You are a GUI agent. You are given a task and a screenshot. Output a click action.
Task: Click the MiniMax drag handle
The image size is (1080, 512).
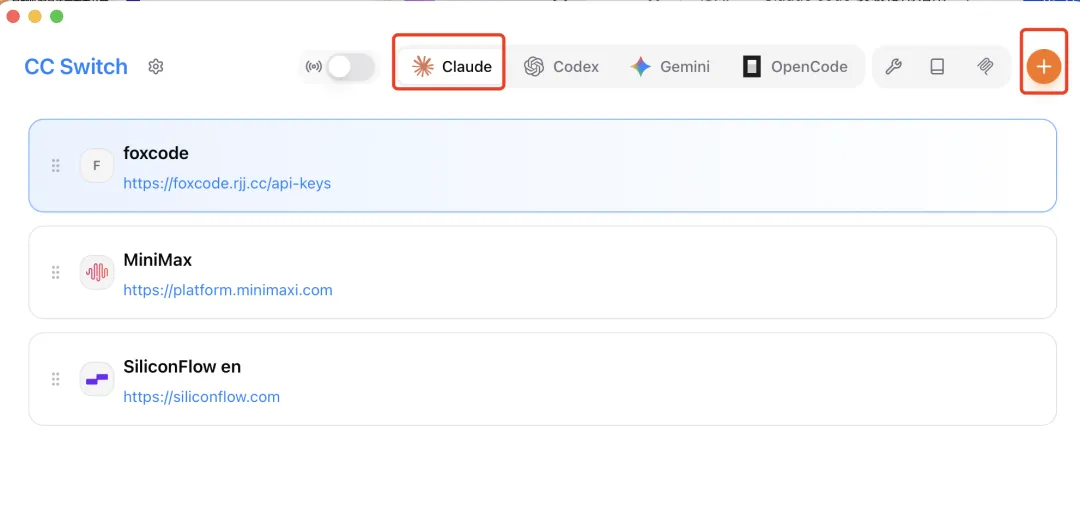click(56, 272)
